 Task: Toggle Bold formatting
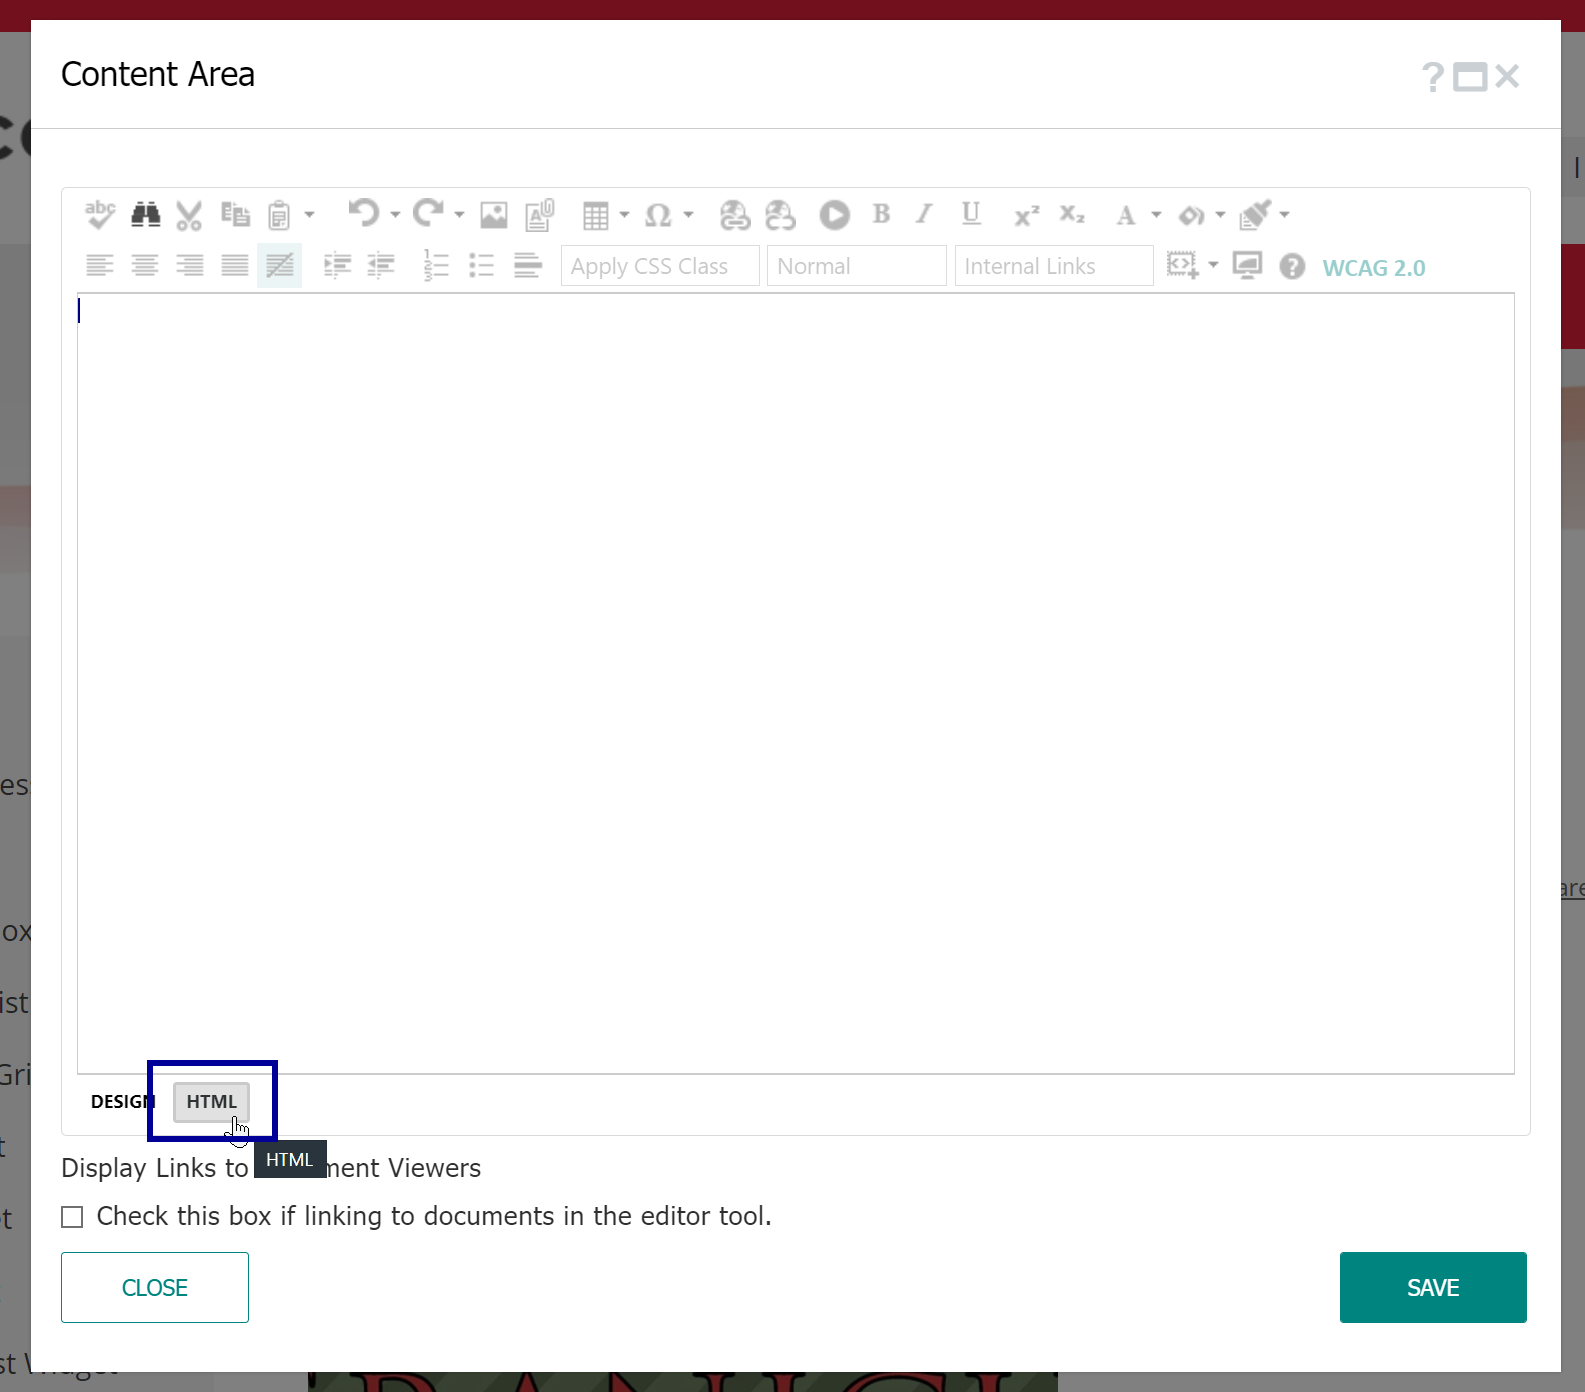[x=881, y=214]
